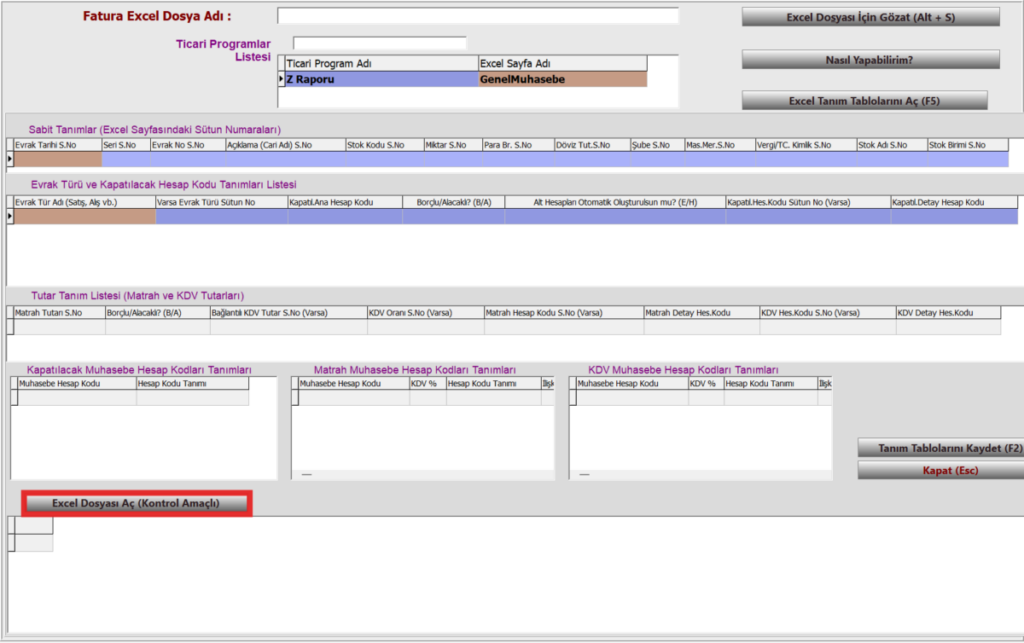Click the Matrah Tutarı S.No column header

(59, 313)
